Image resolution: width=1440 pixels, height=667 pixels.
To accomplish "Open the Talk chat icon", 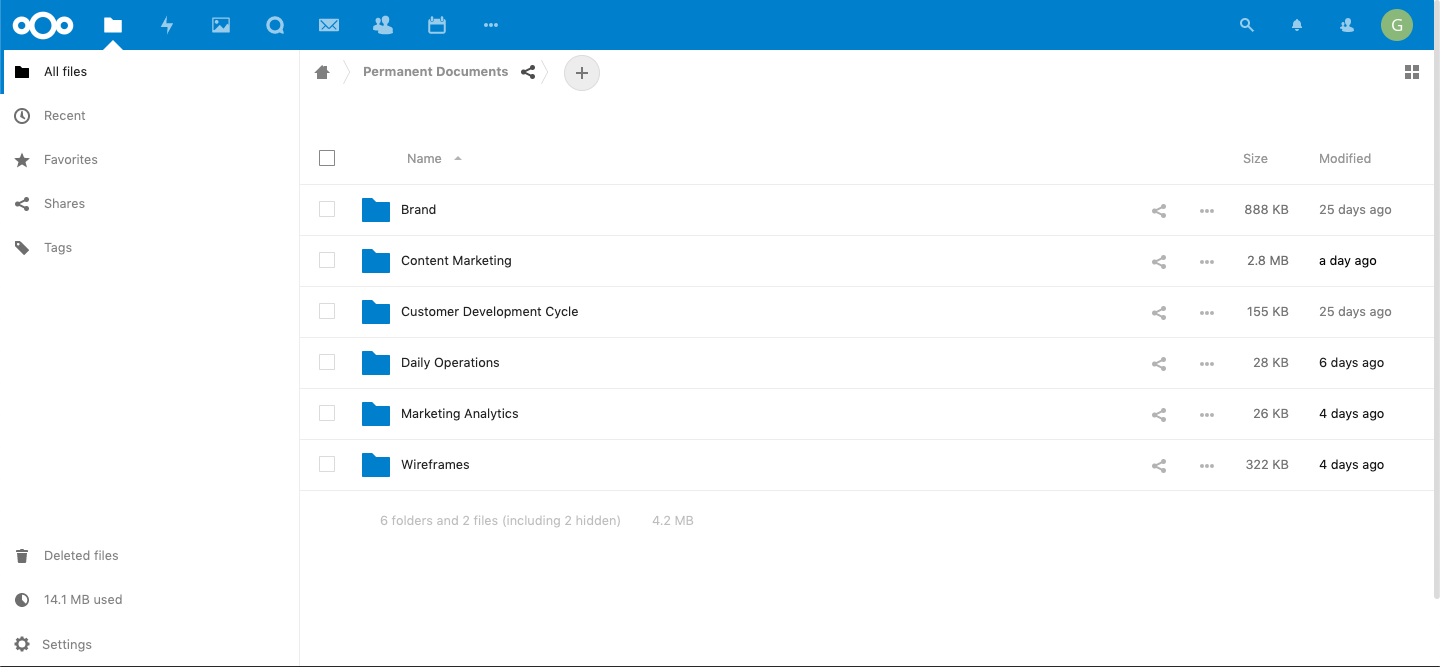I will point(275,25).
